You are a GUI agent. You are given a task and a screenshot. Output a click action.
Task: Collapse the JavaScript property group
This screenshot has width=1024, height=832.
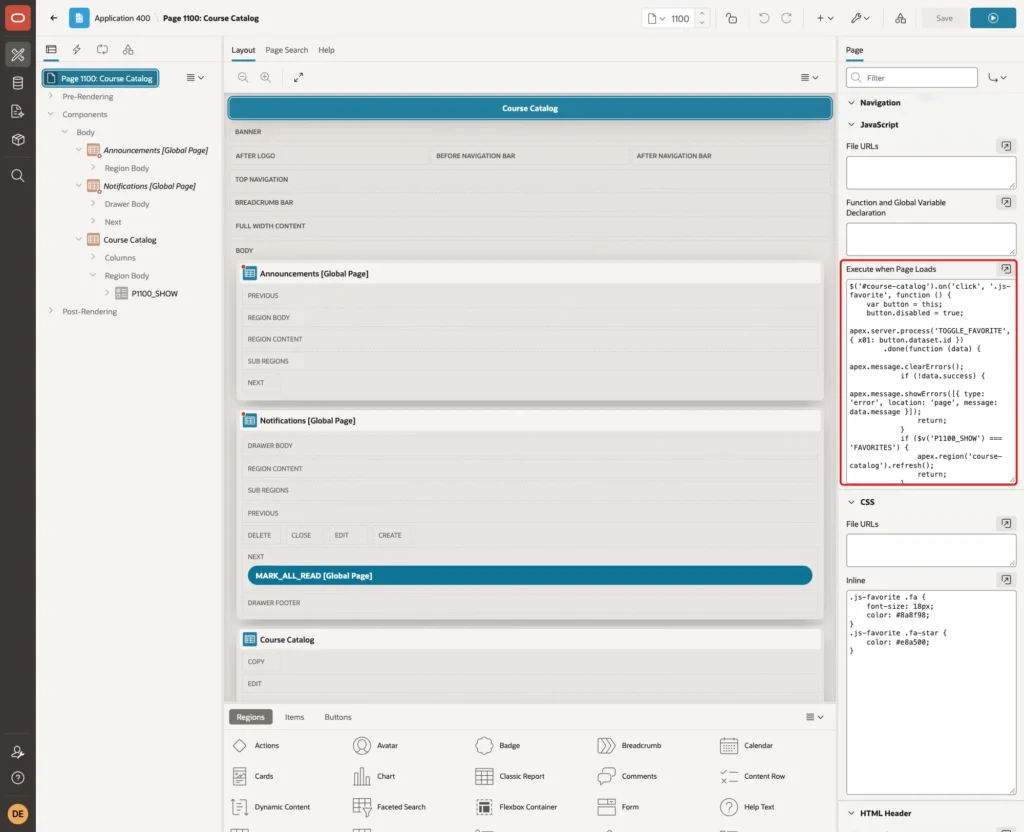851,124
